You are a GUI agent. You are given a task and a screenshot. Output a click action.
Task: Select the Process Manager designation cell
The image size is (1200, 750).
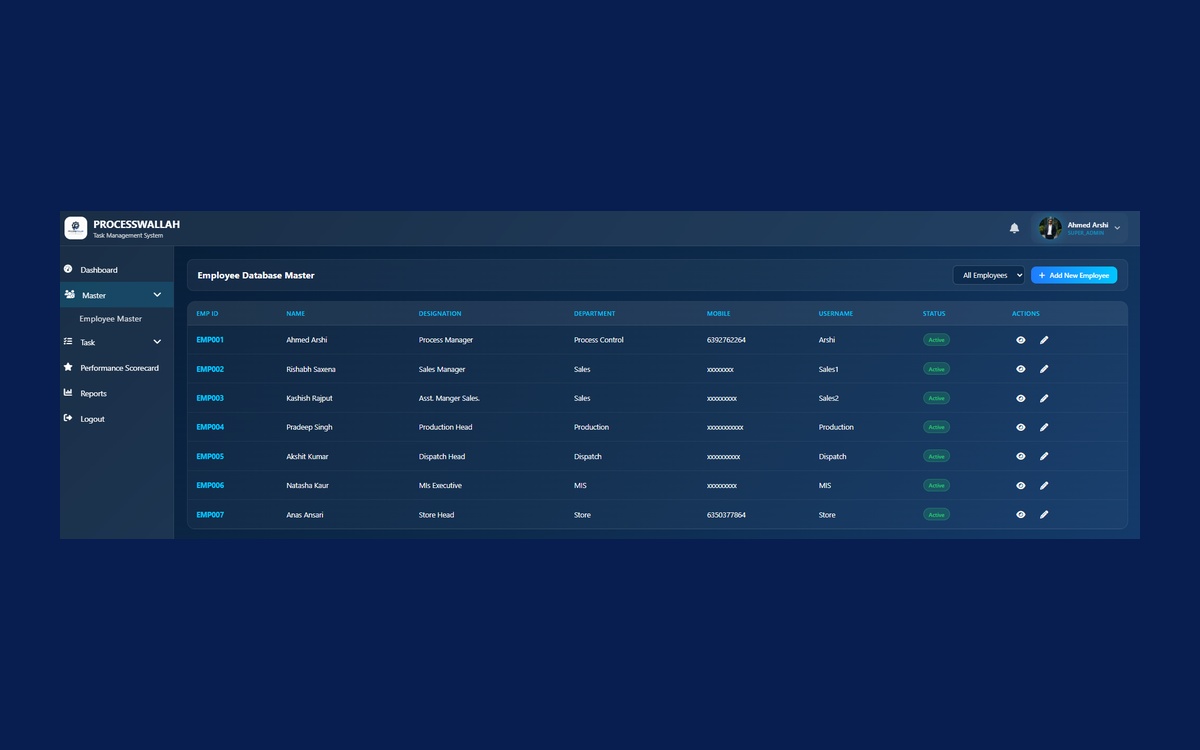[x=446, y=340]
